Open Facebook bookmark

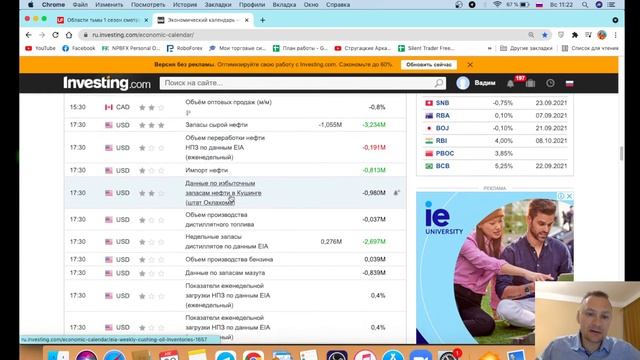click(x=79, y=48)
